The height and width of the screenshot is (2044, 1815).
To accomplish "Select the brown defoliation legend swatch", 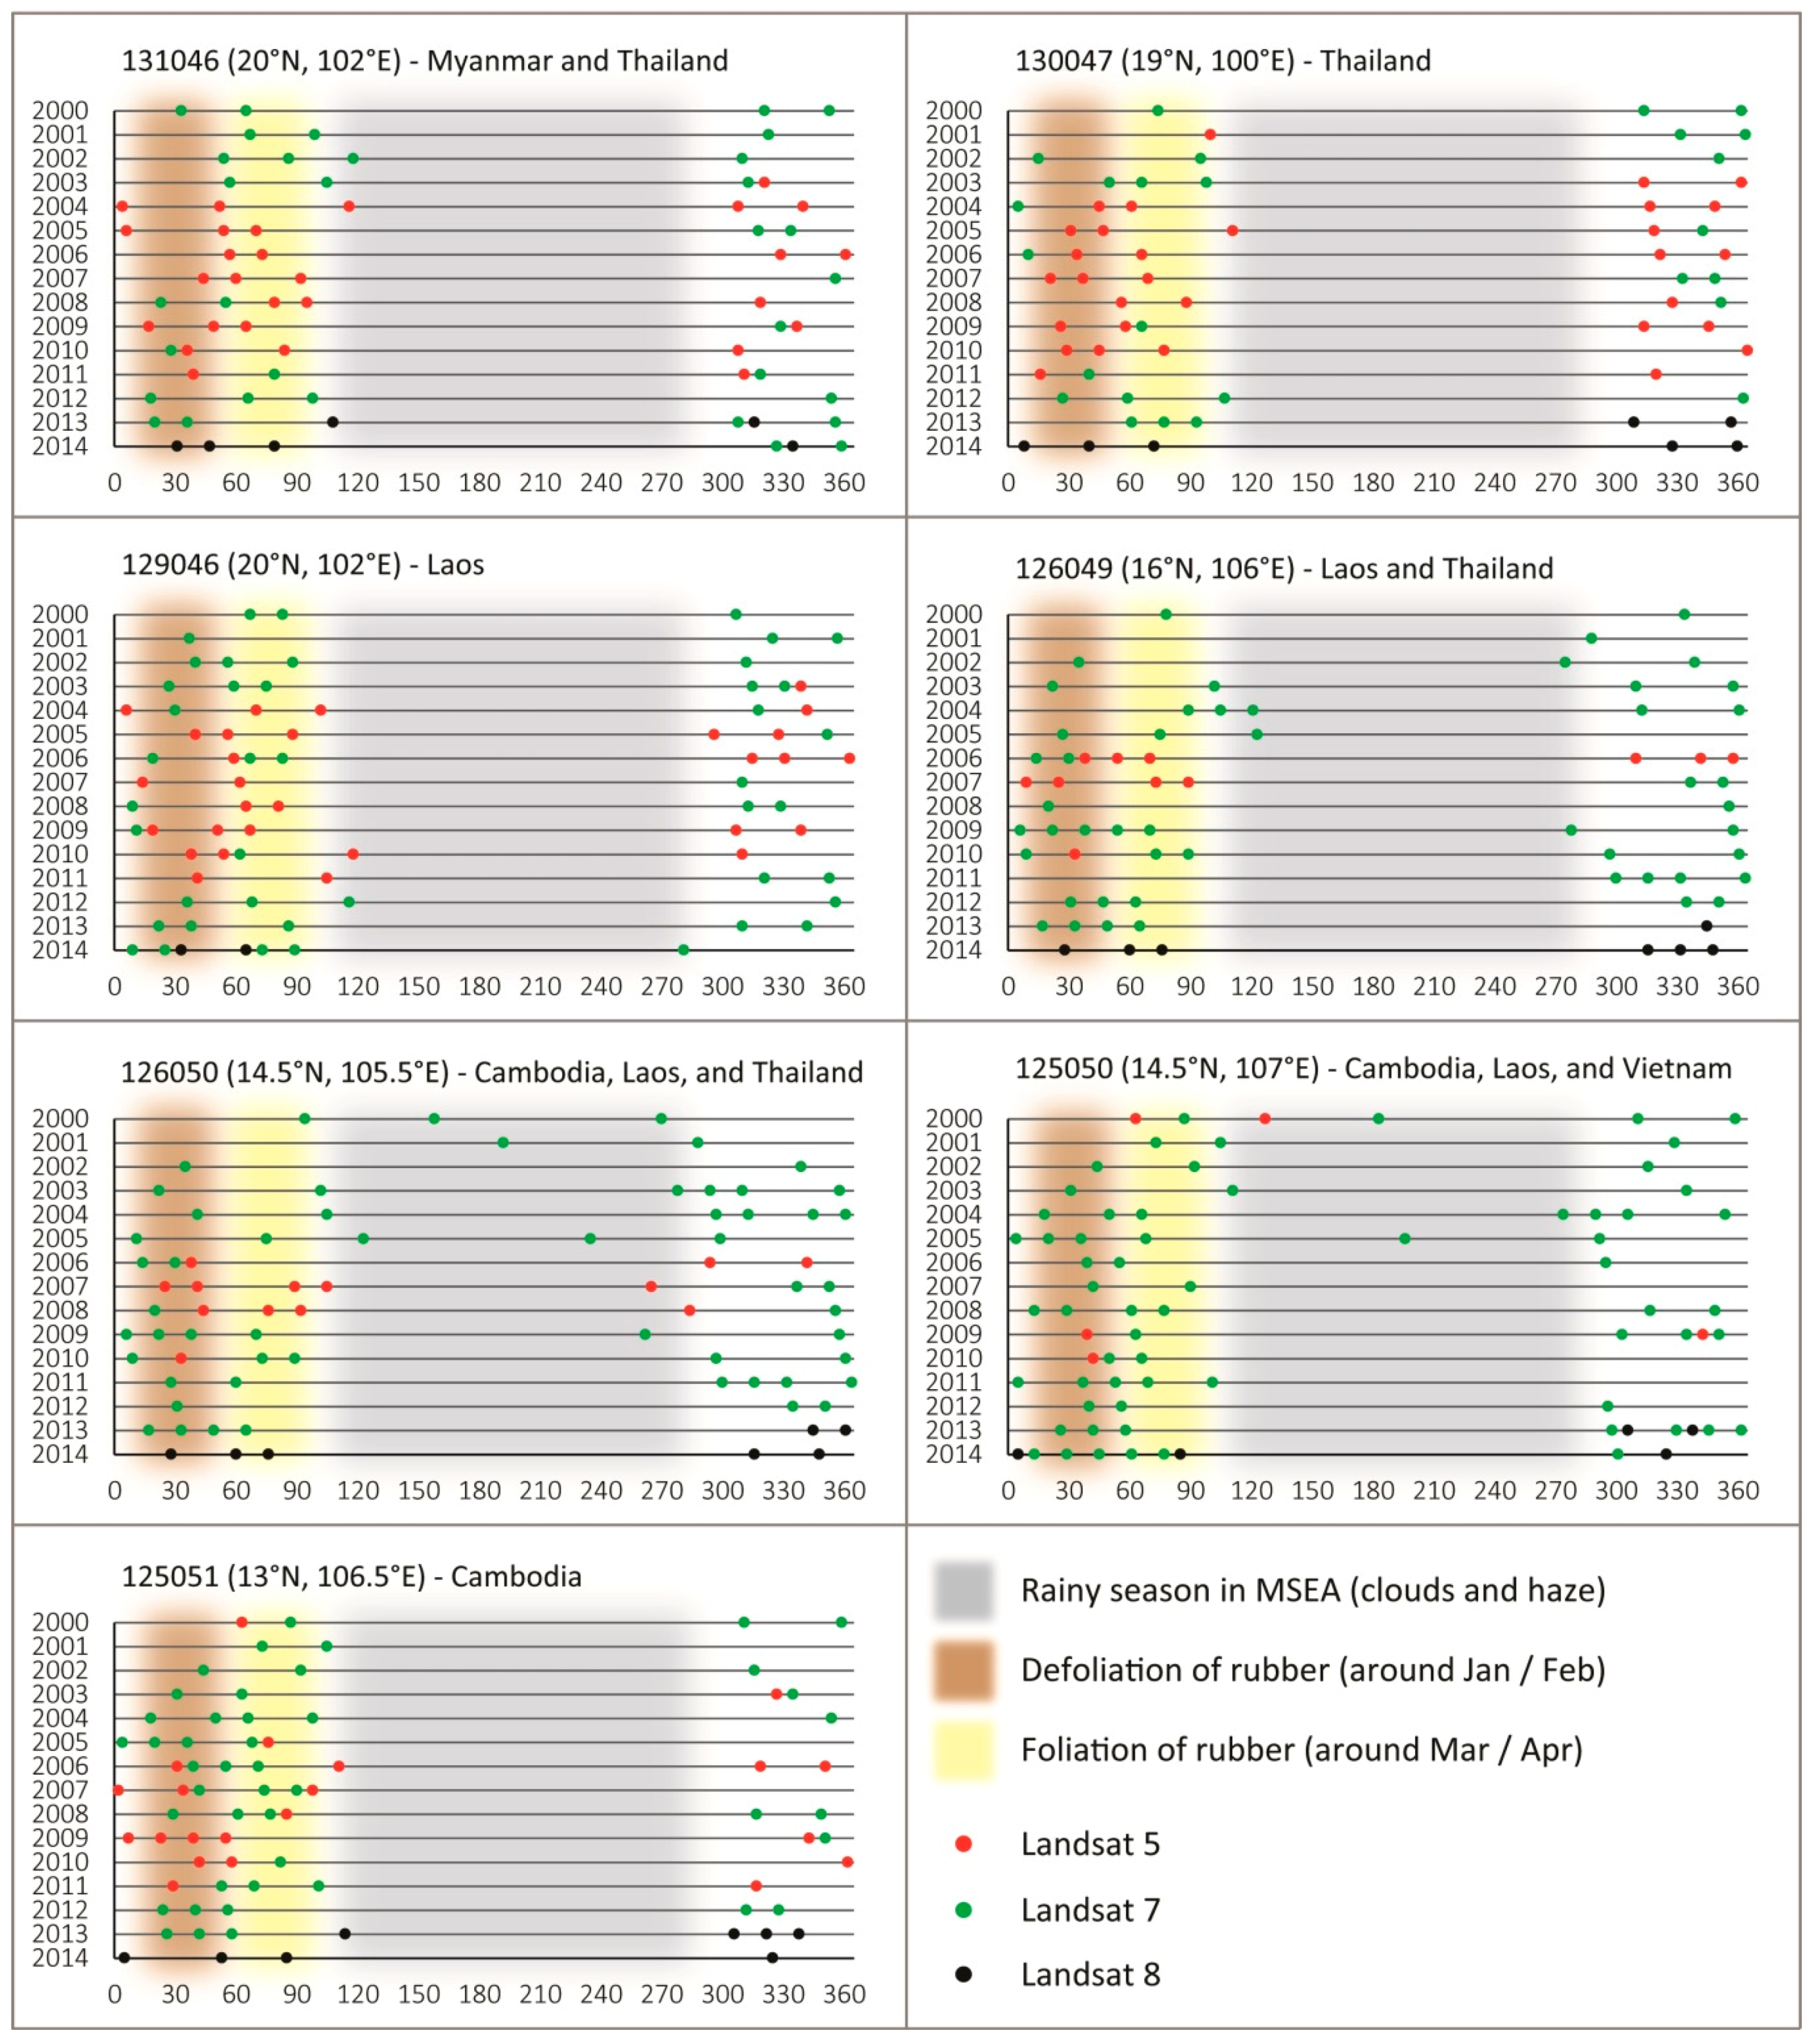I will (964, 1670).
